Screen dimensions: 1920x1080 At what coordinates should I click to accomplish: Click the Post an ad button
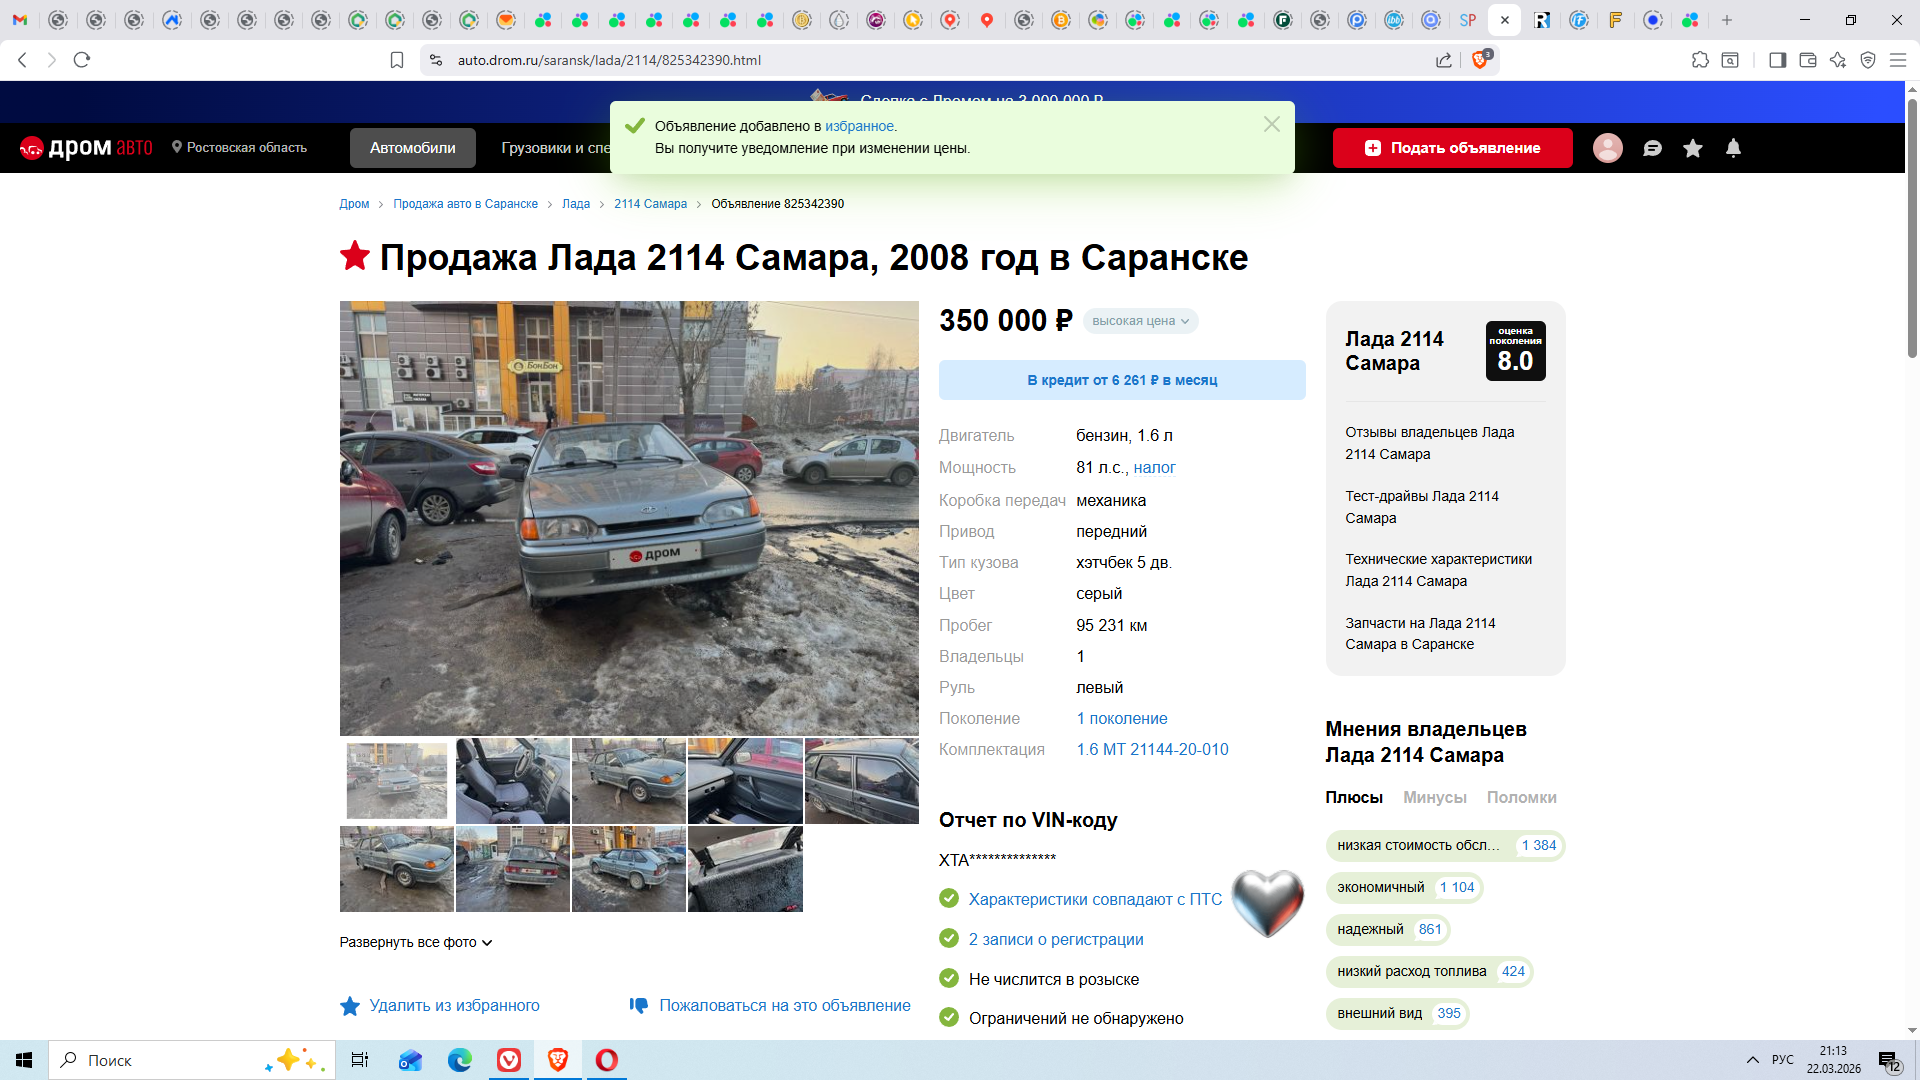1452,148
